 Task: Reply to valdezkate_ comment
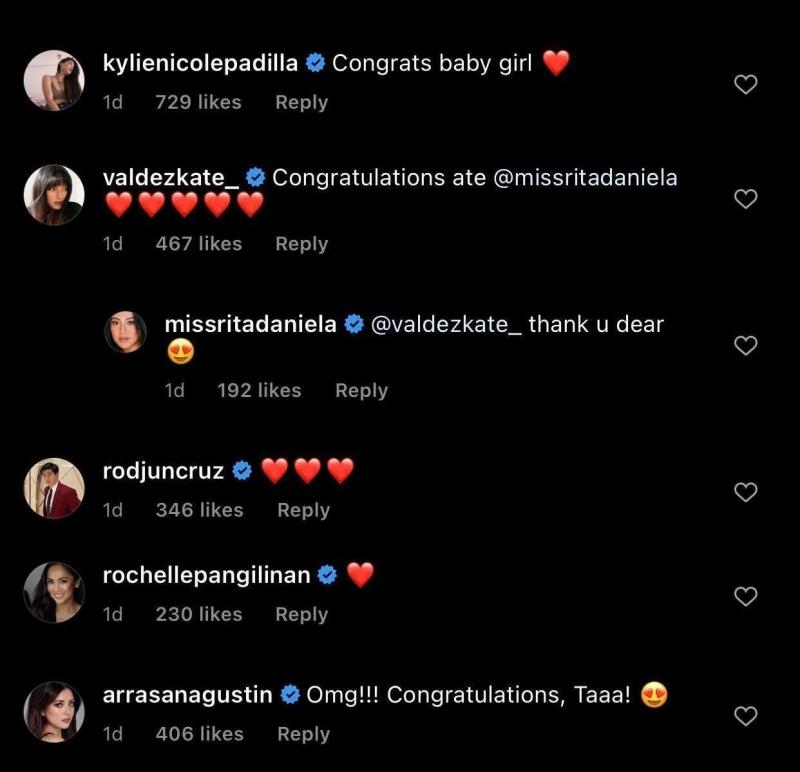[x=301, y=243]
